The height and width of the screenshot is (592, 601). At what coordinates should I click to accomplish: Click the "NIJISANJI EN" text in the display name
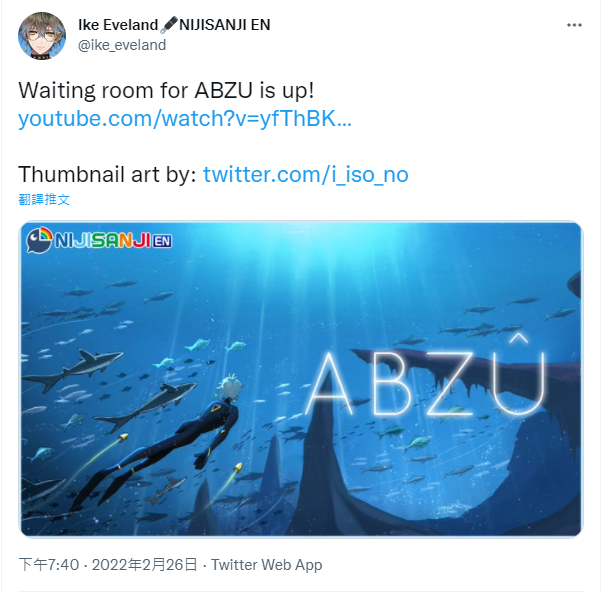[x=225, y=25]
